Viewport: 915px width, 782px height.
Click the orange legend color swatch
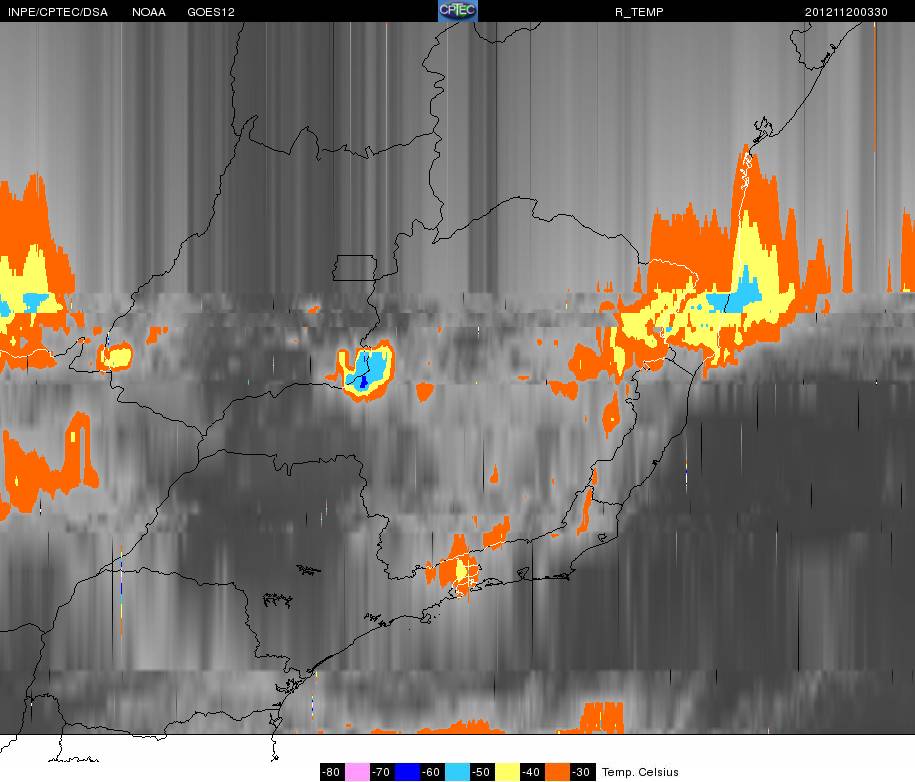(557, 771)
